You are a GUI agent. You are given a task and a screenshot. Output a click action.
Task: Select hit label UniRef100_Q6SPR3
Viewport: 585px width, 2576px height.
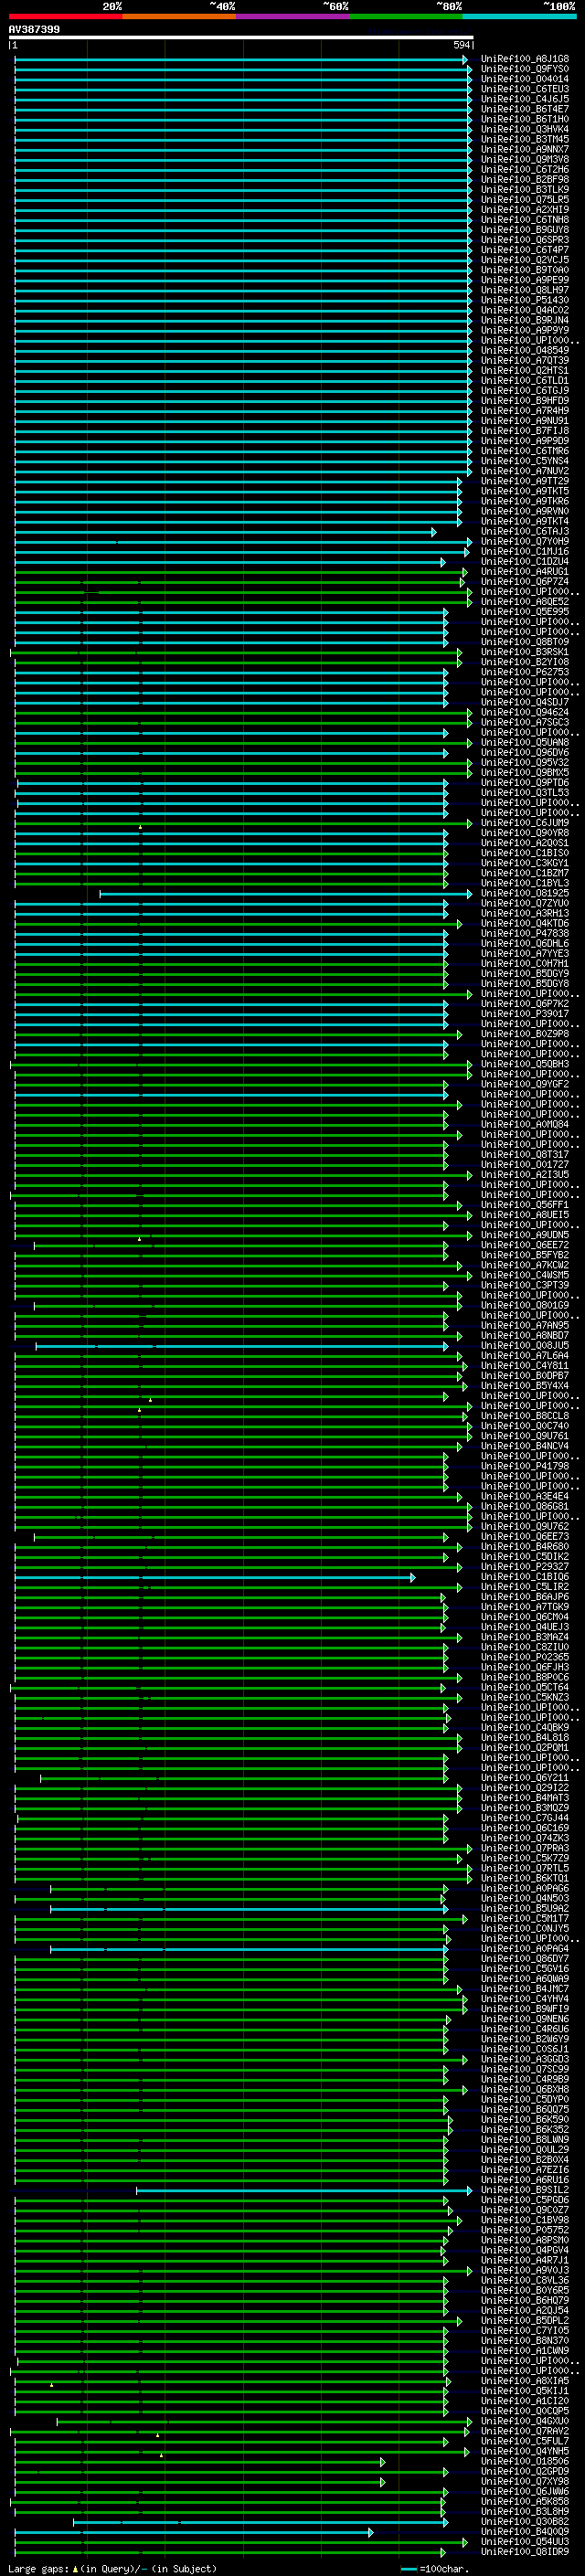[x=525, y=240]
